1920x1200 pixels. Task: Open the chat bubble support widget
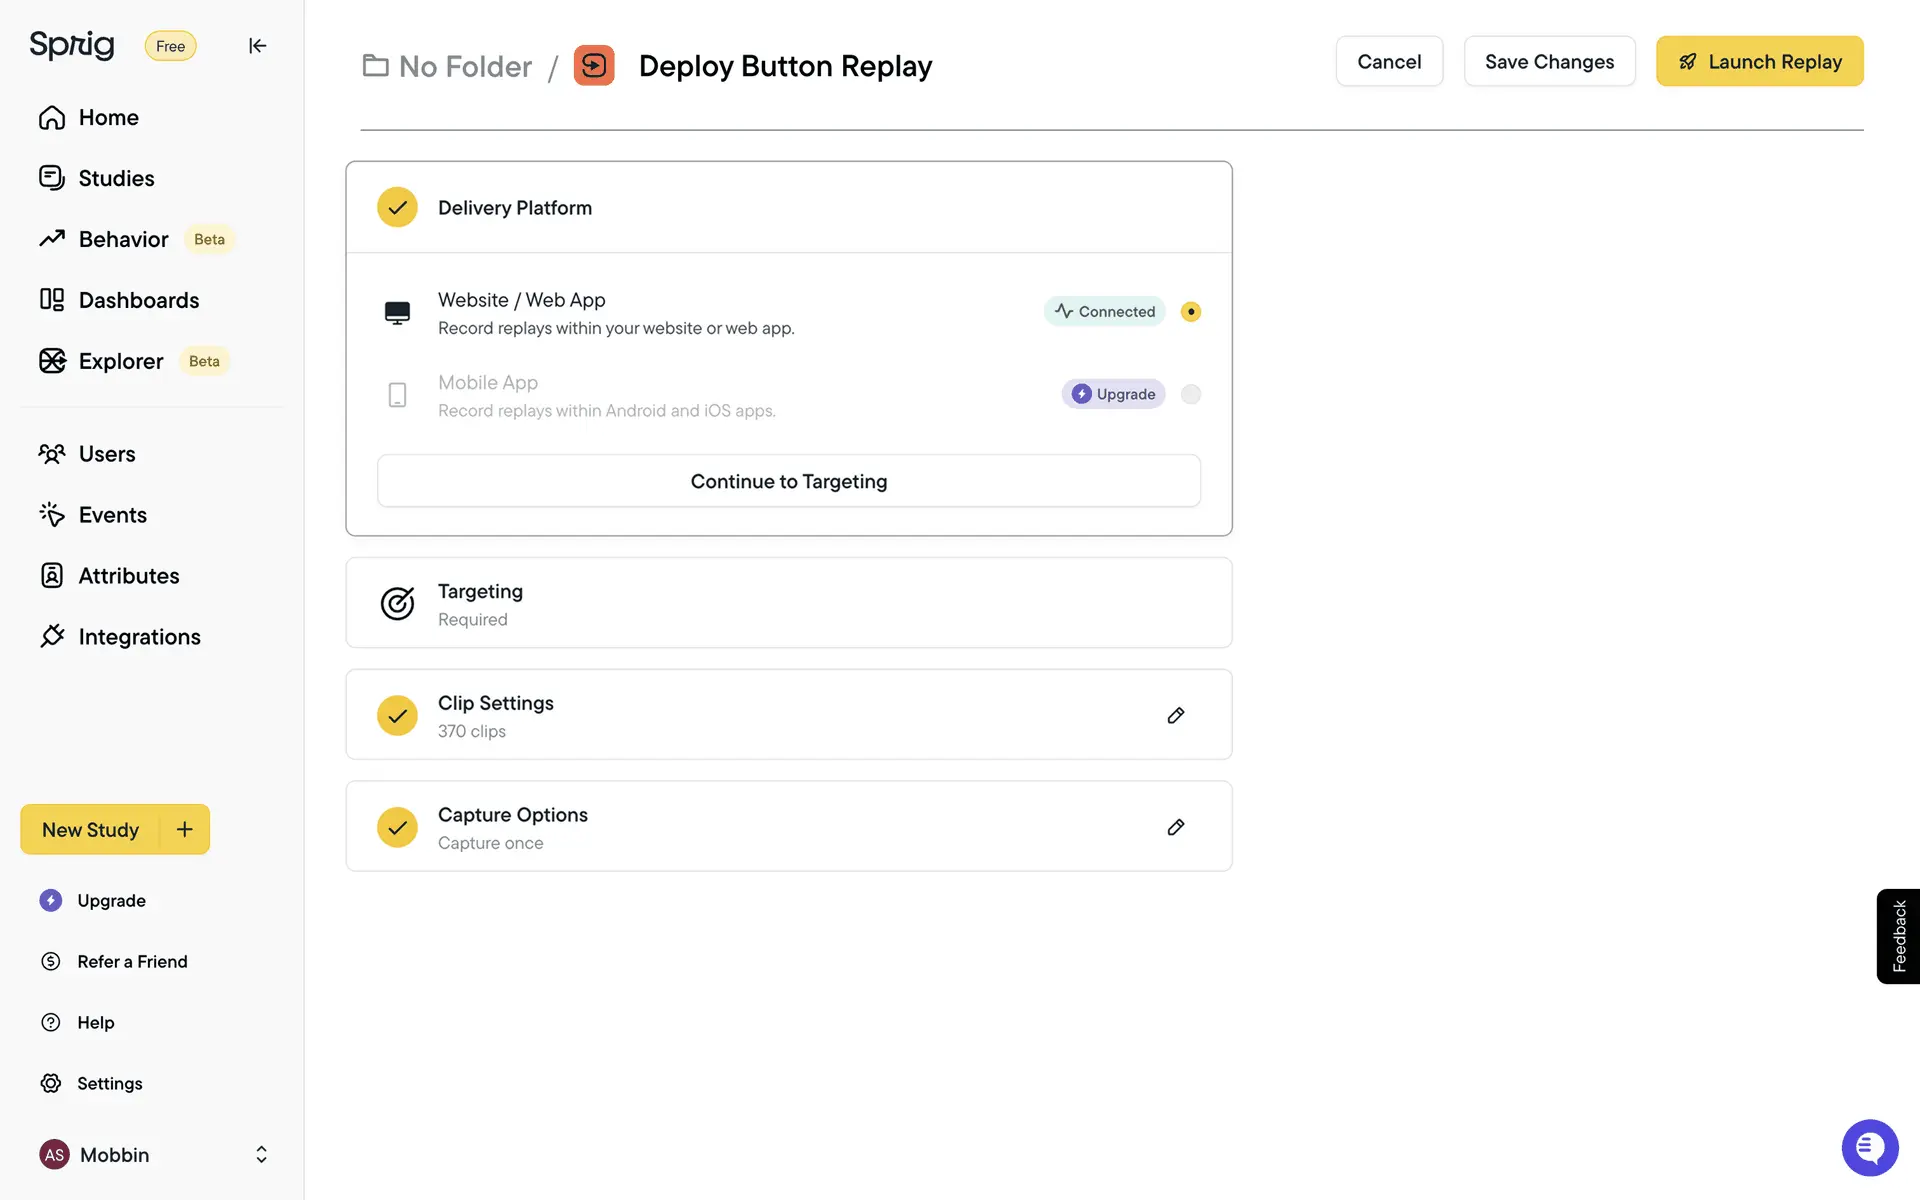tap(1869, 1147)
